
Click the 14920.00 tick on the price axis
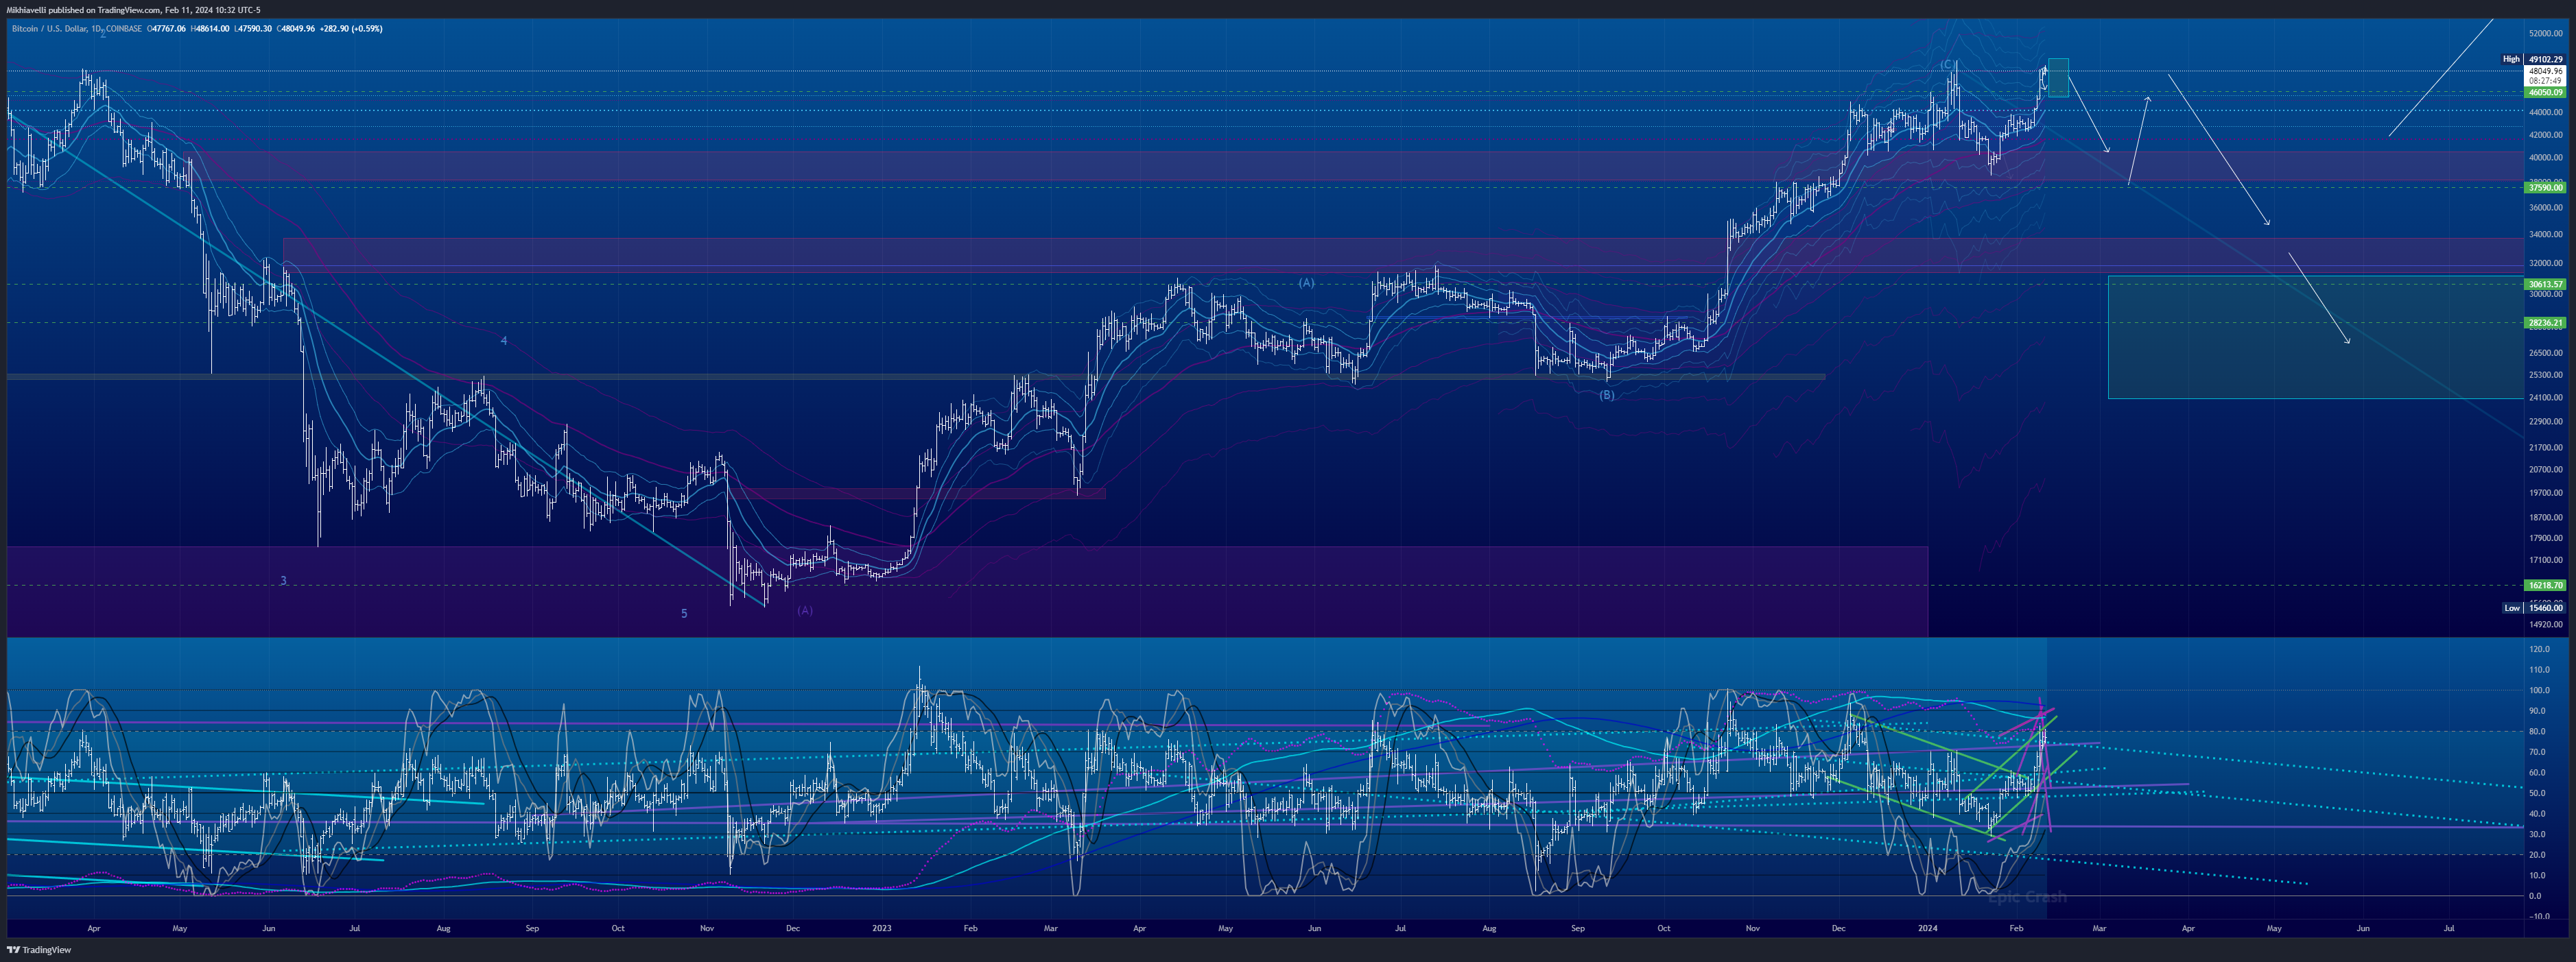tap(2546, 624)
